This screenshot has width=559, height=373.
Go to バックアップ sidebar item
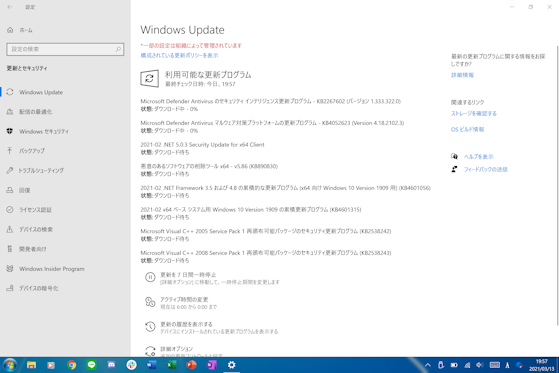pyautogui.click(x=32, y=151)
